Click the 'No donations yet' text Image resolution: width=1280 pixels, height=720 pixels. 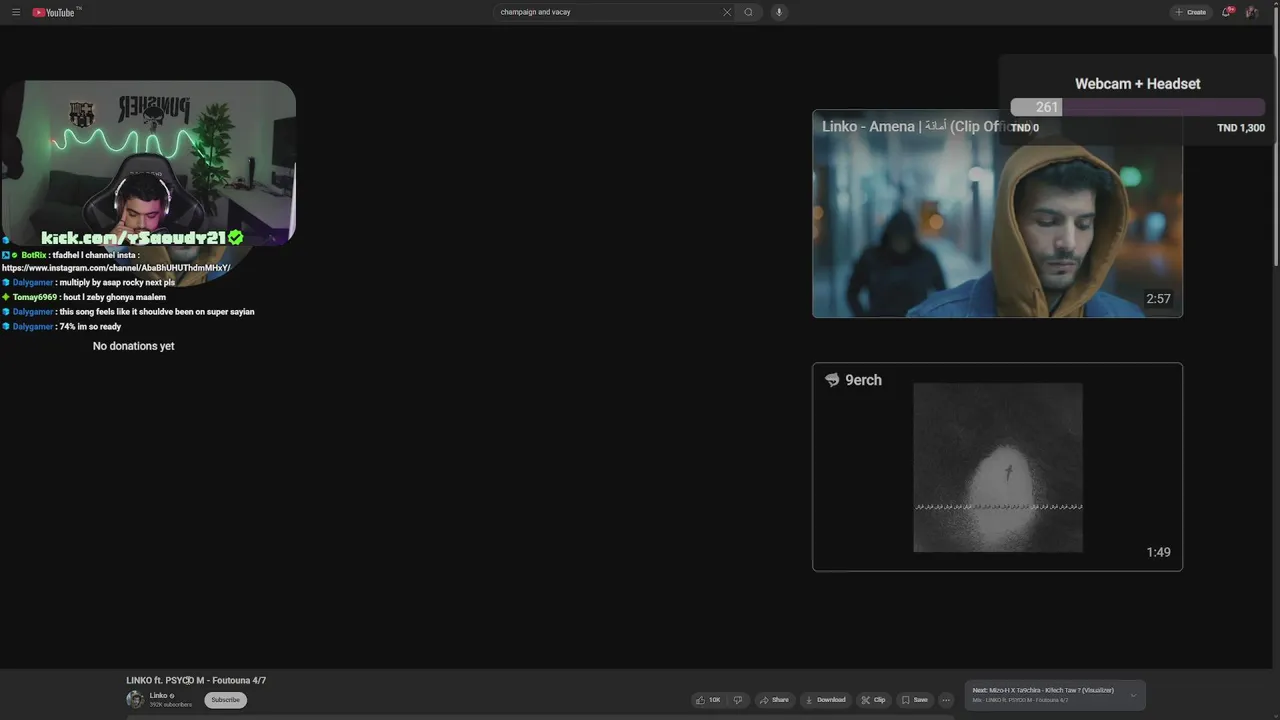133,346
